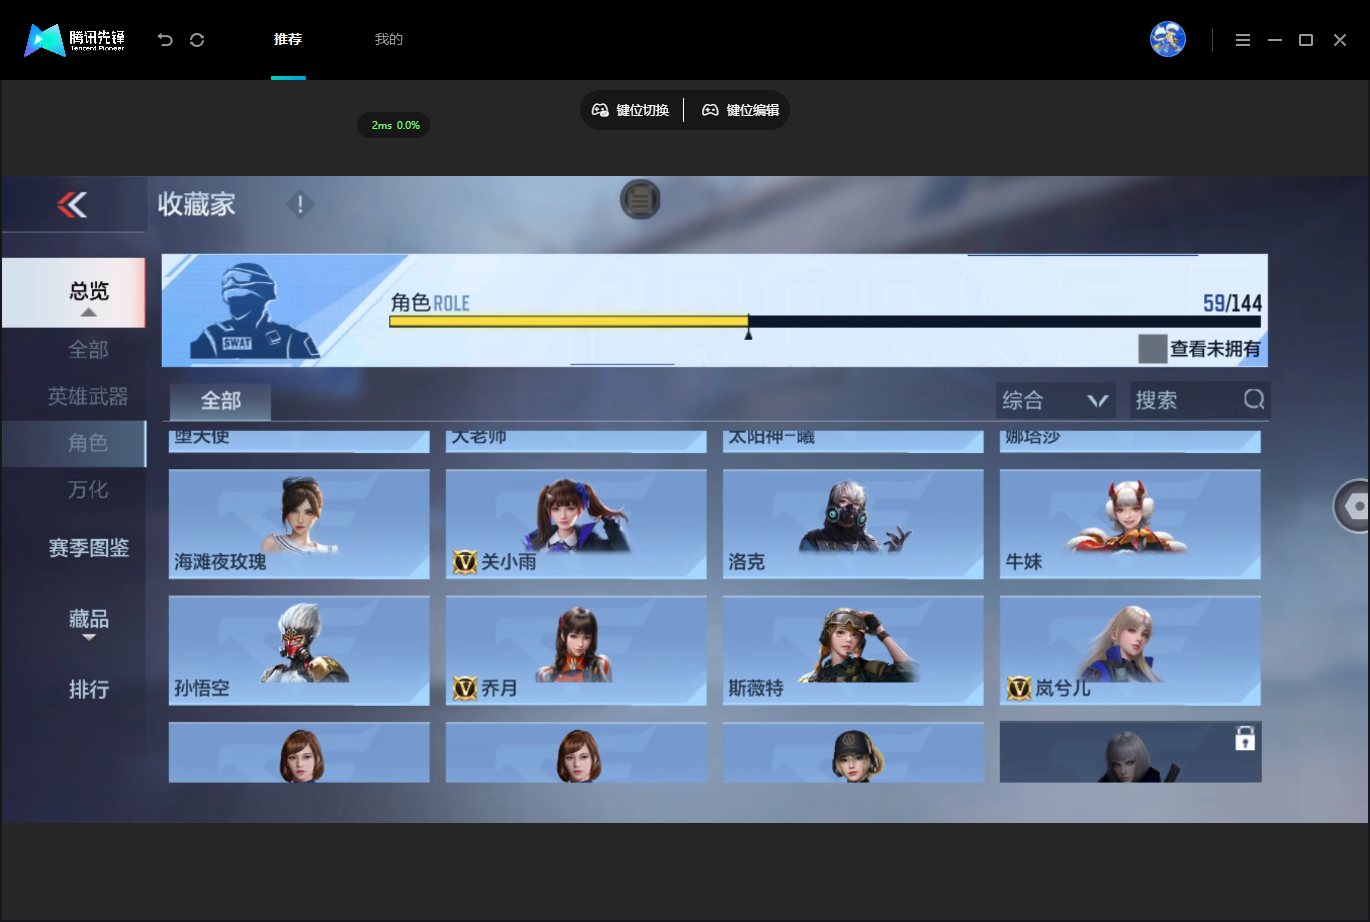The height and width of the screenshot is (922, 1370).
Task: Click 键位切换 button
Action: click(631, 110)
